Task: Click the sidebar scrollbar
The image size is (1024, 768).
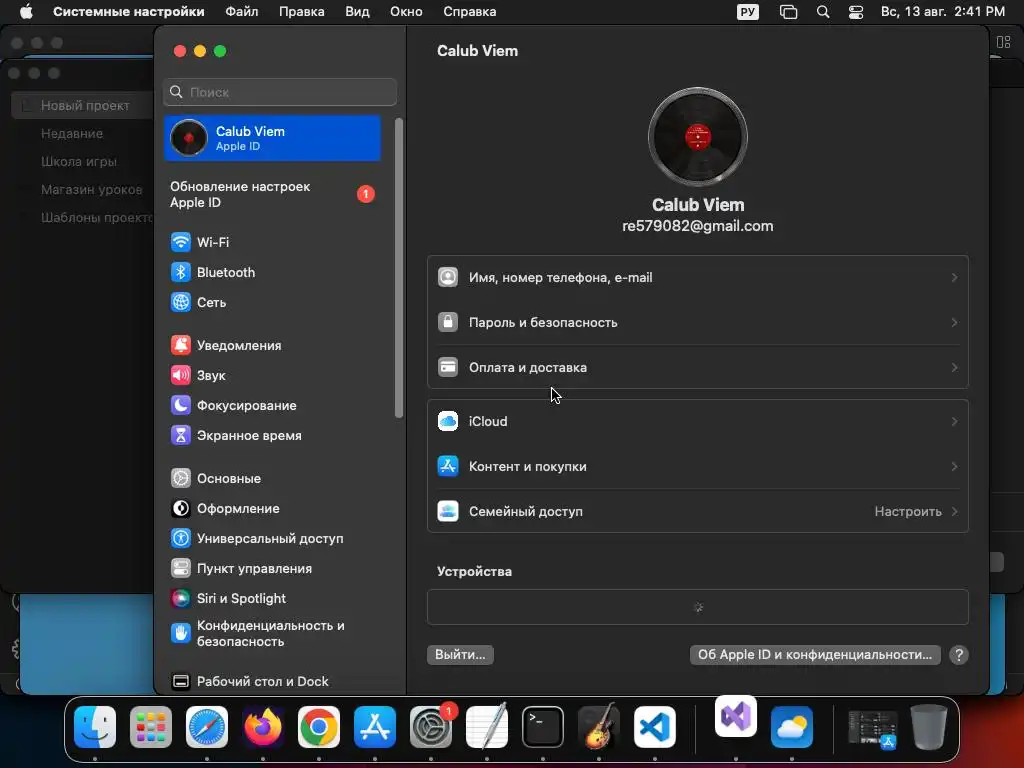Action: [398, 268]
